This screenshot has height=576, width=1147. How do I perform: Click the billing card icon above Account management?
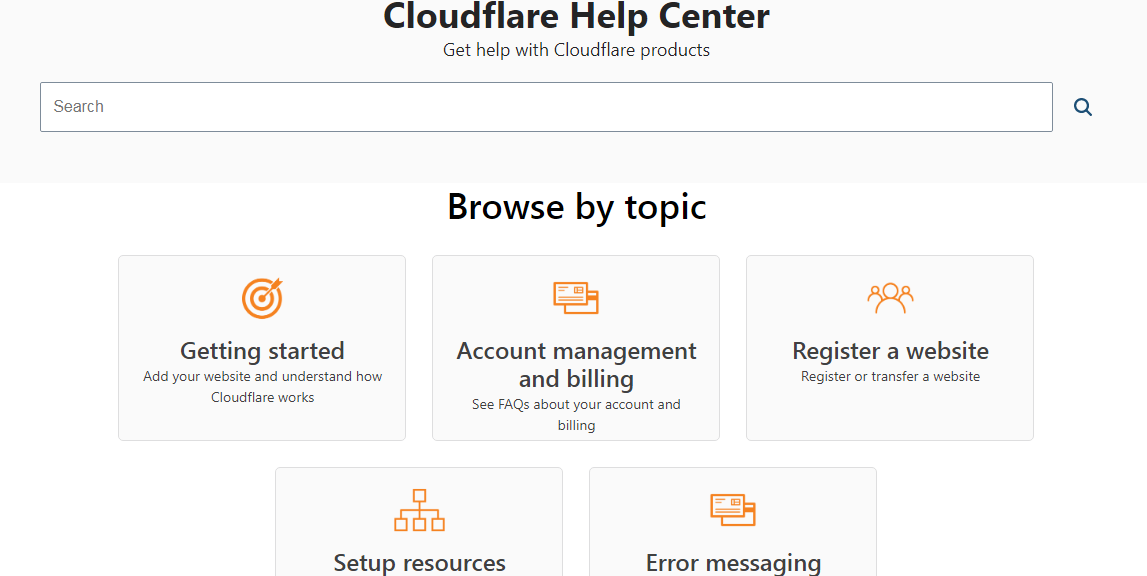tap(576, 298)
